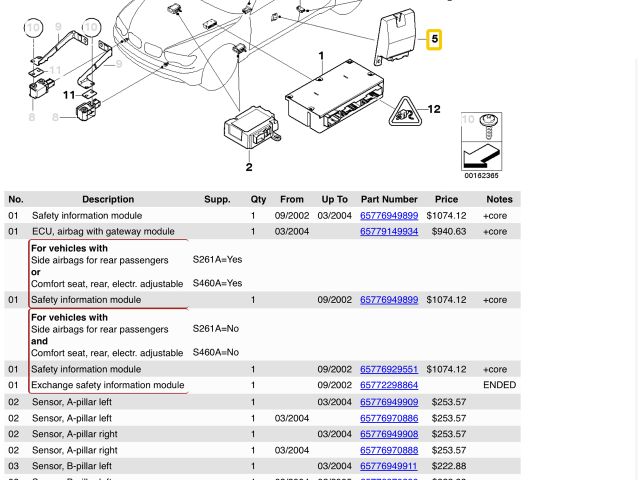The height and width of the screenshot is (480, 640).
Task: Click the Part Number column header
Action: pos(389,199)
